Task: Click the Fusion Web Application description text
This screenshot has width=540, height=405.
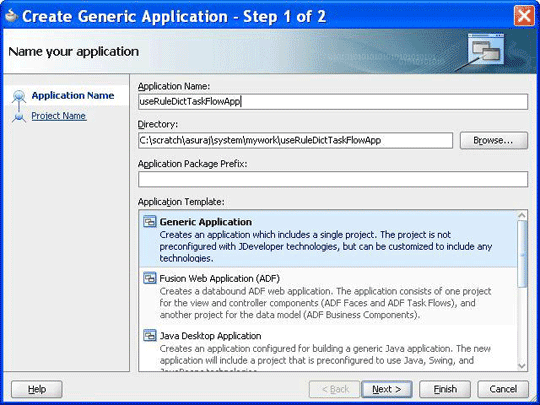Action: coord(325,303)
